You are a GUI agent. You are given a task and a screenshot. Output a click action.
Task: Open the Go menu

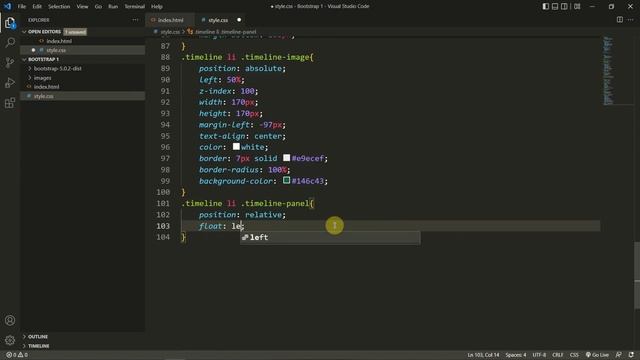(x=98, y=7)
